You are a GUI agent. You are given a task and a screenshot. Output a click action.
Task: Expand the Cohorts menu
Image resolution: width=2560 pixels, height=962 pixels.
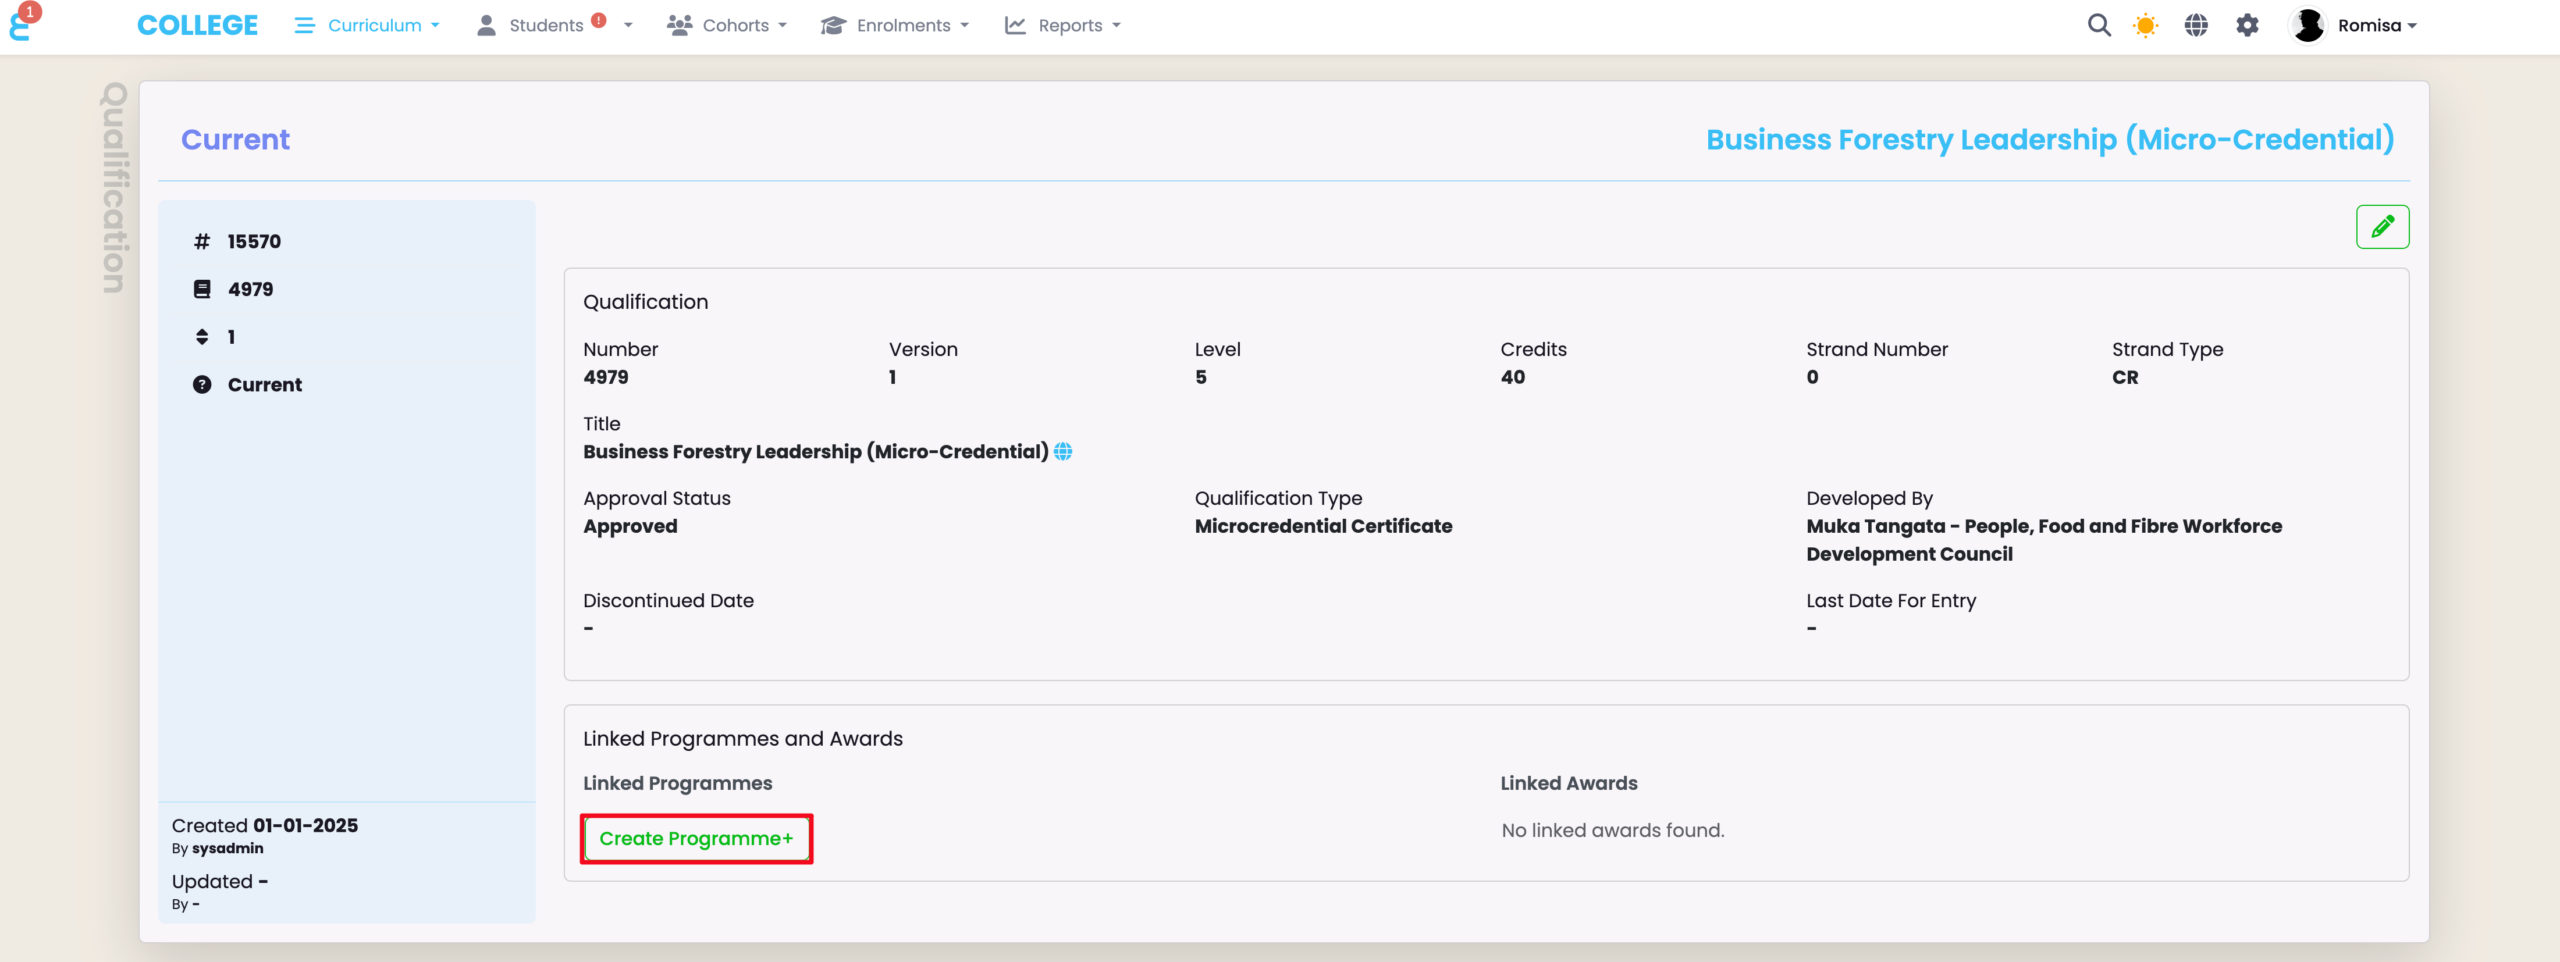coord(727,26)
